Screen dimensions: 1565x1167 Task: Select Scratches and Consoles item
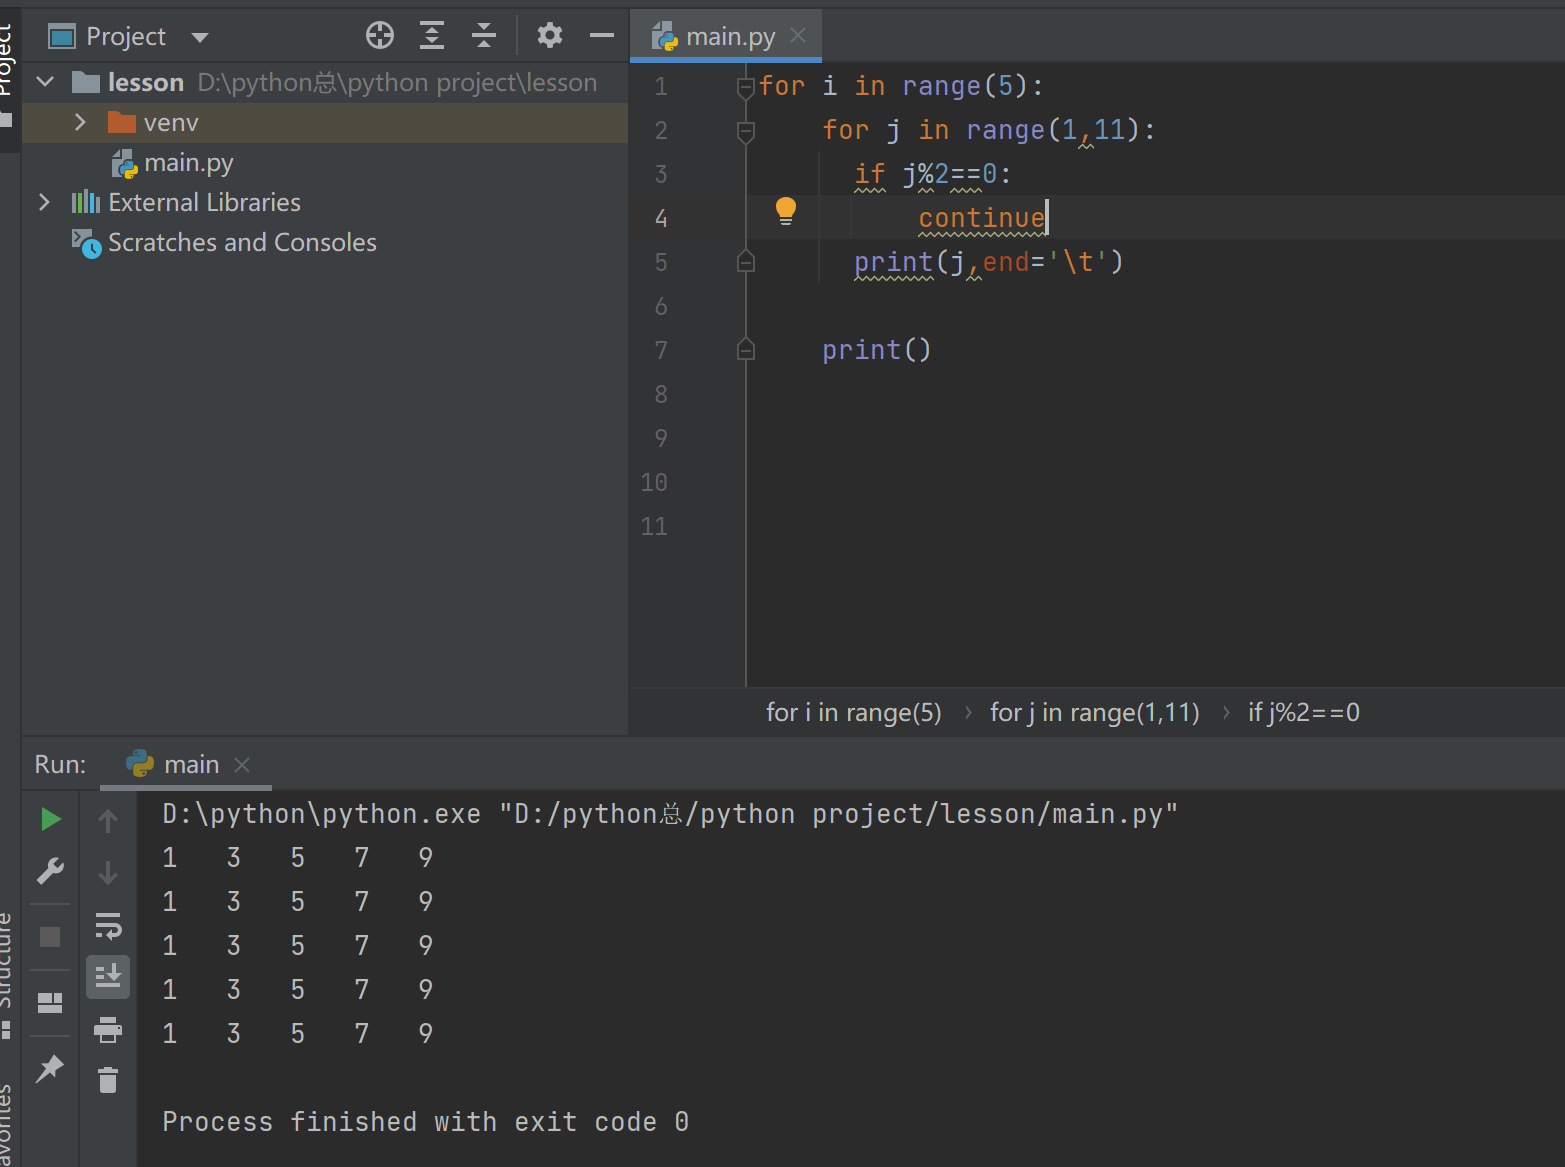coord(224,242)
